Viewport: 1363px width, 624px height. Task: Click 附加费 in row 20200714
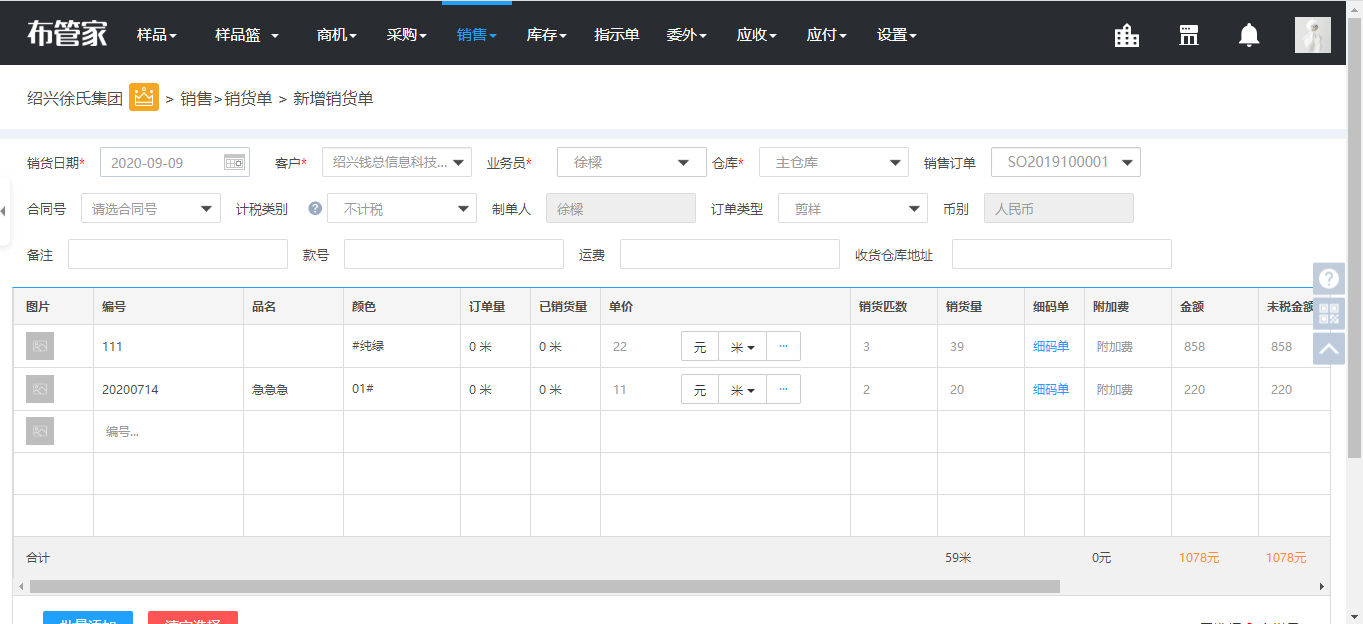tap(1115, 390)
